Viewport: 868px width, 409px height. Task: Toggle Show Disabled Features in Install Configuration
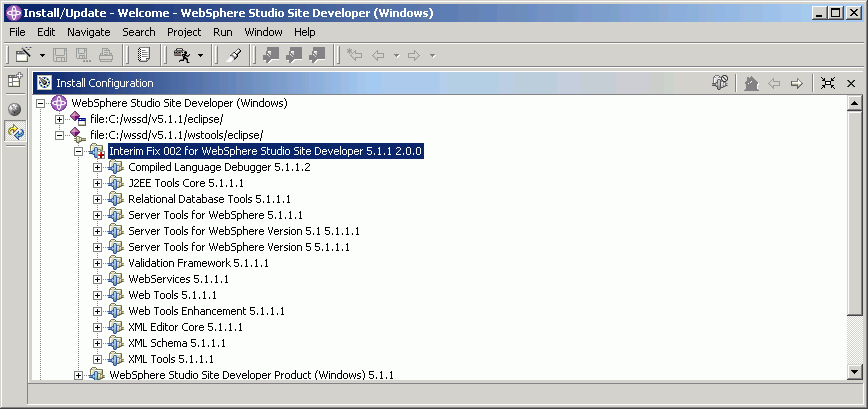click(720, 83)
